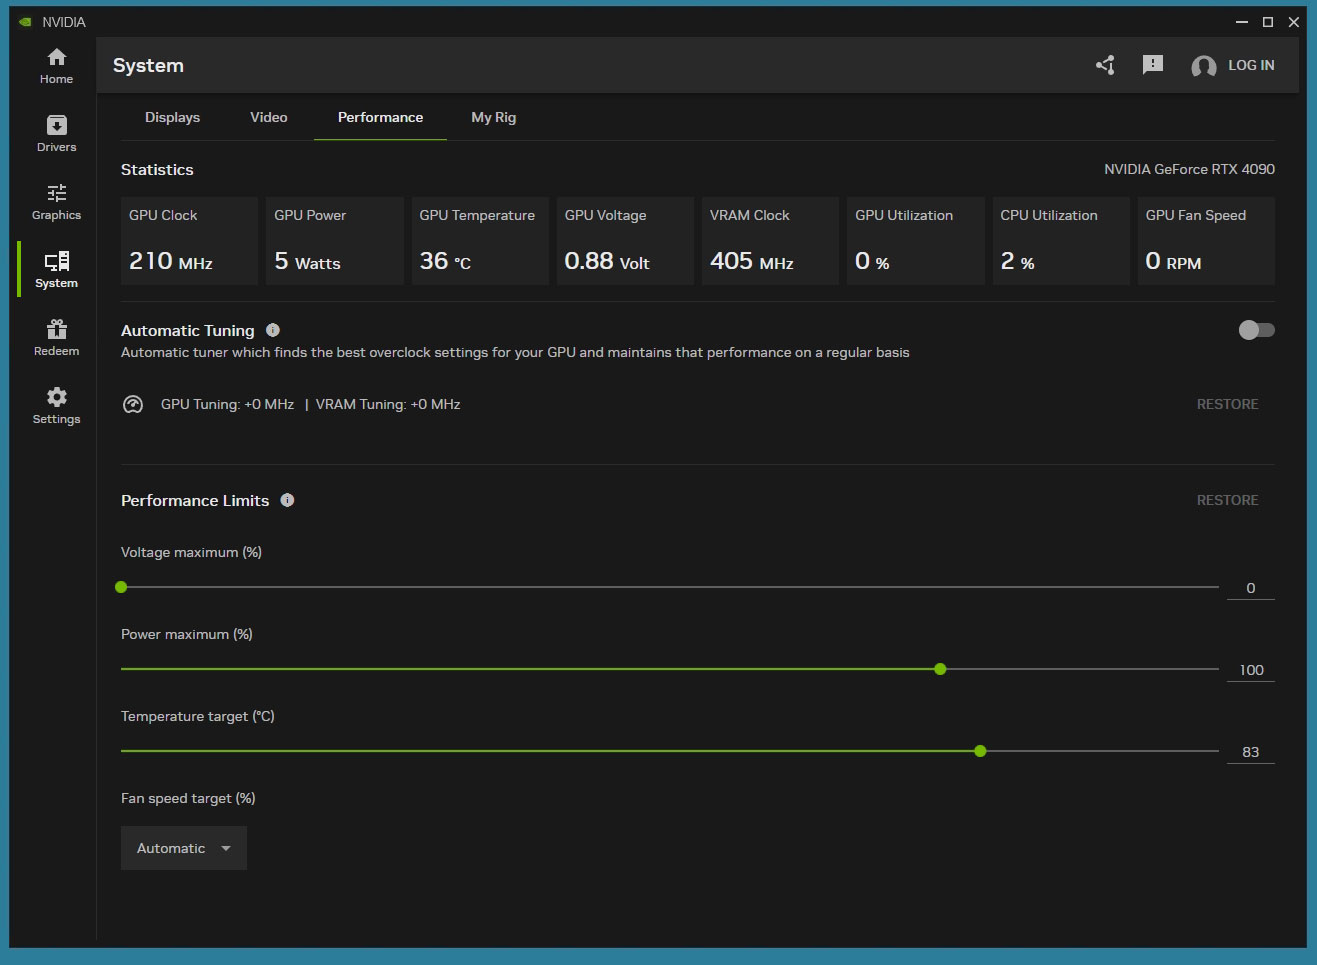Click the Statistics heading
This screenshot has width=1317, height=965.
pos(157,170)
